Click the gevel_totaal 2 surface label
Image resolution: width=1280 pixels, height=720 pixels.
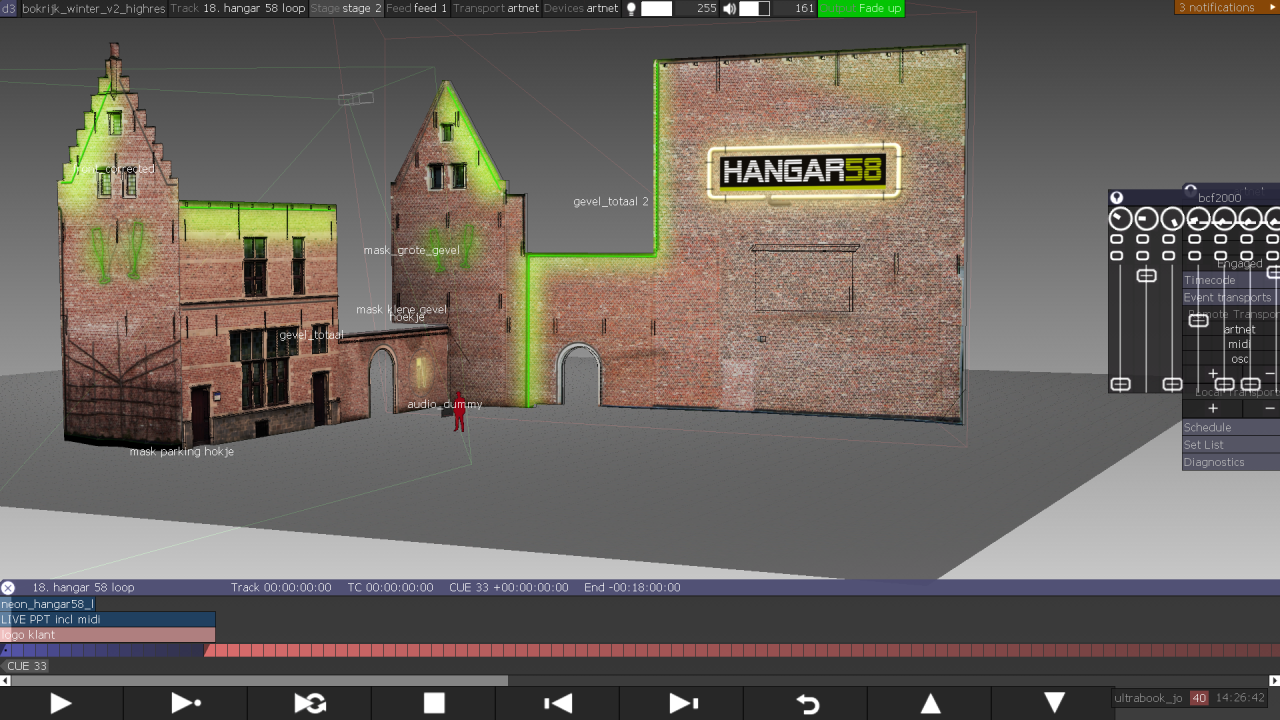(x=611, y=201)
